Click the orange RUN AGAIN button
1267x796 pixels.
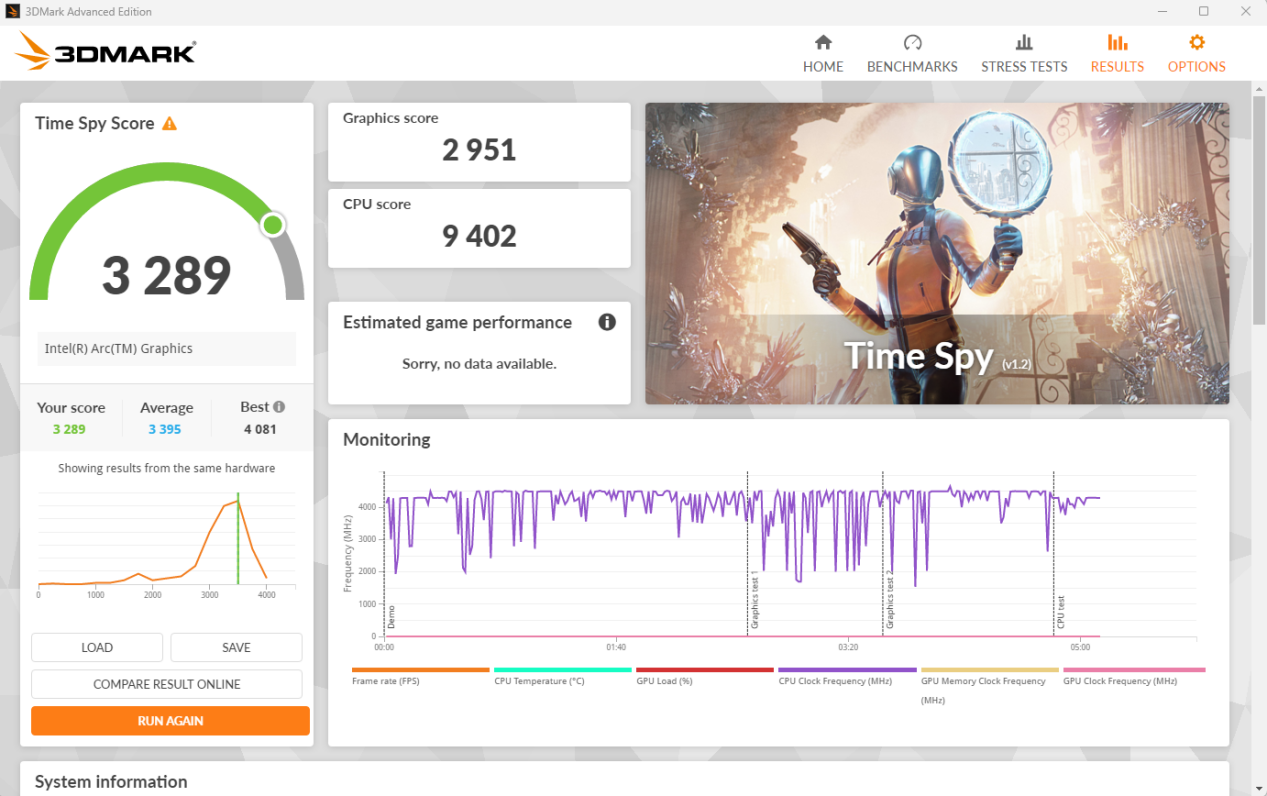[x=170, y=721]
